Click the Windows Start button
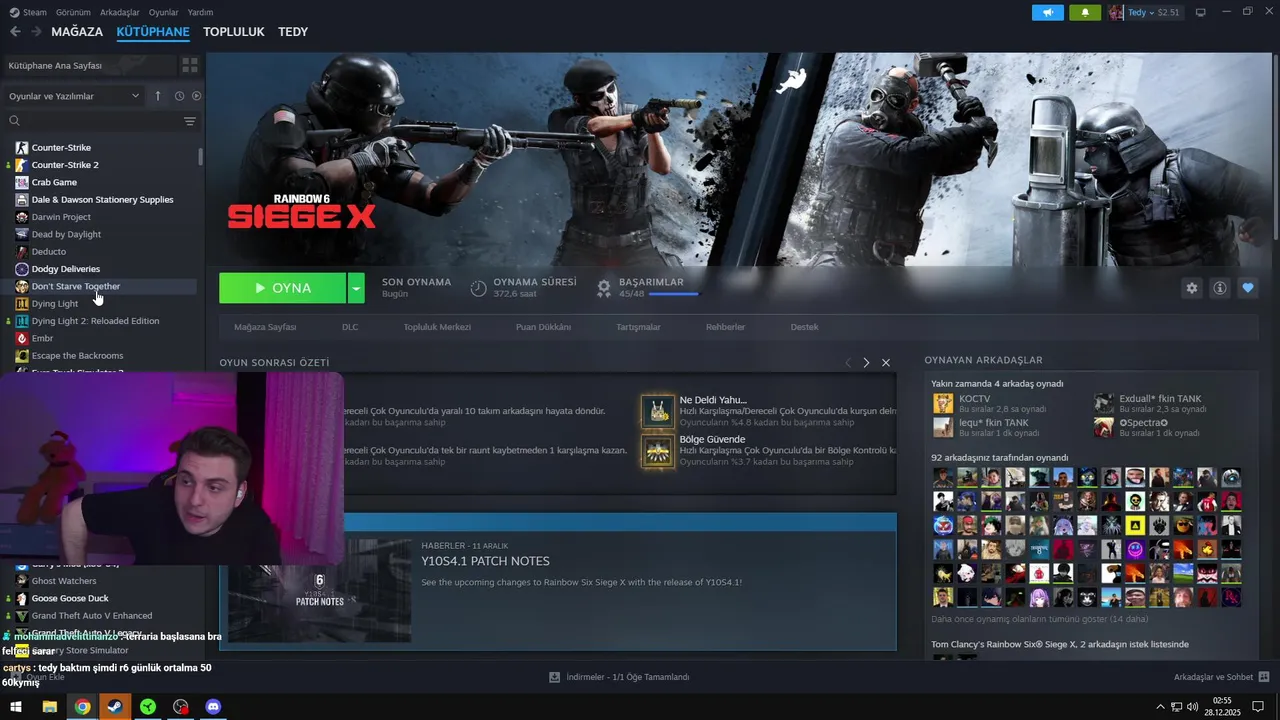 click(x=16, y=707)
